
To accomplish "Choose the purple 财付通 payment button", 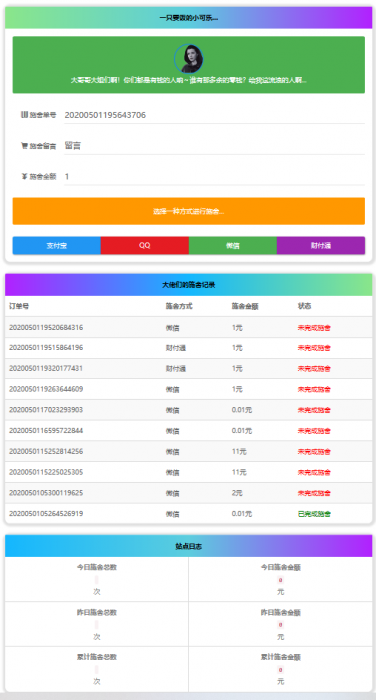I will 321,246.
